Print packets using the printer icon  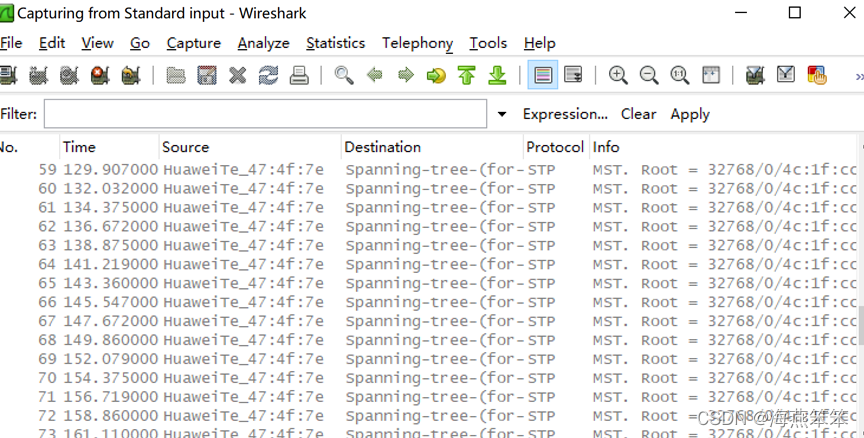(x=299, y=75)
